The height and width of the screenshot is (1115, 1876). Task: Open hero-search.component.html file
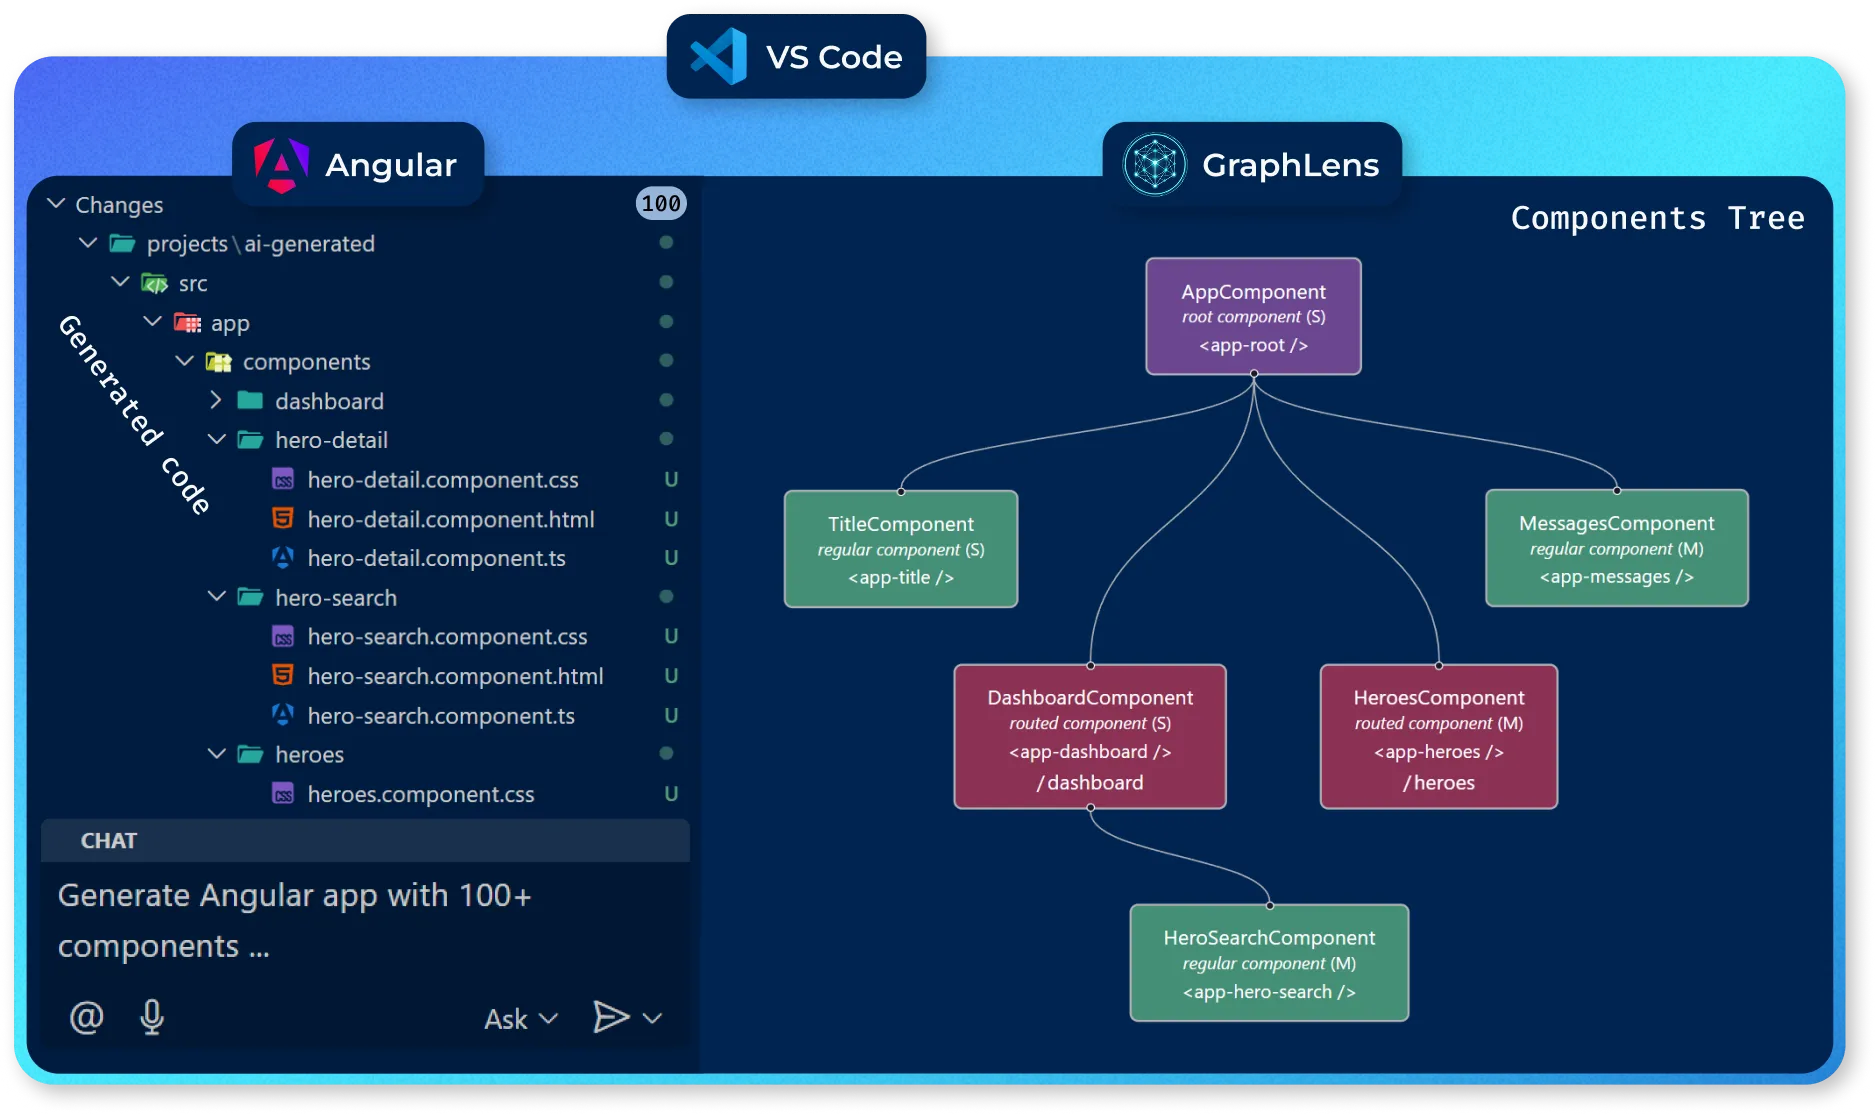tap(455, 676)
